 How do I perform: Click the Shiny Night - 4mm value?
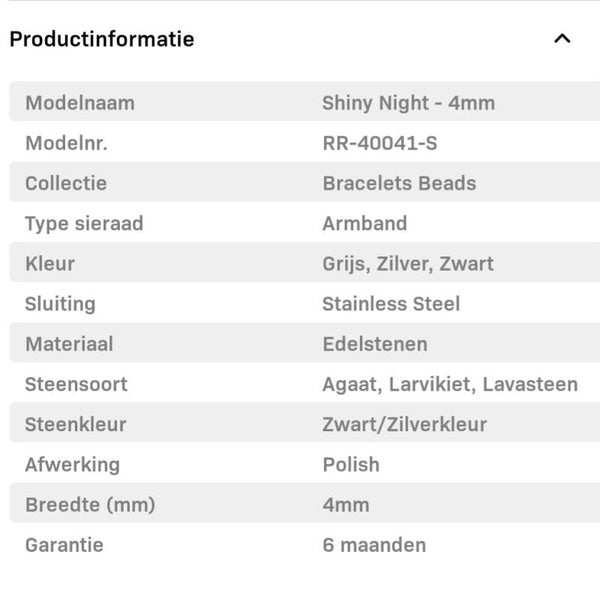click(408, 103)
